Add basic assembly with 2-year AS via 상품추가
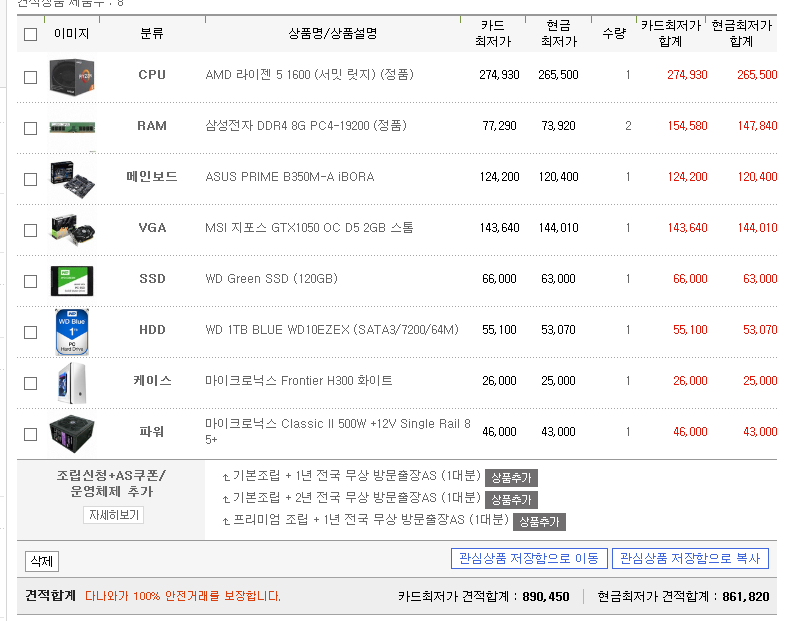This screenshot has height=621, width=792. pos(511,500)
